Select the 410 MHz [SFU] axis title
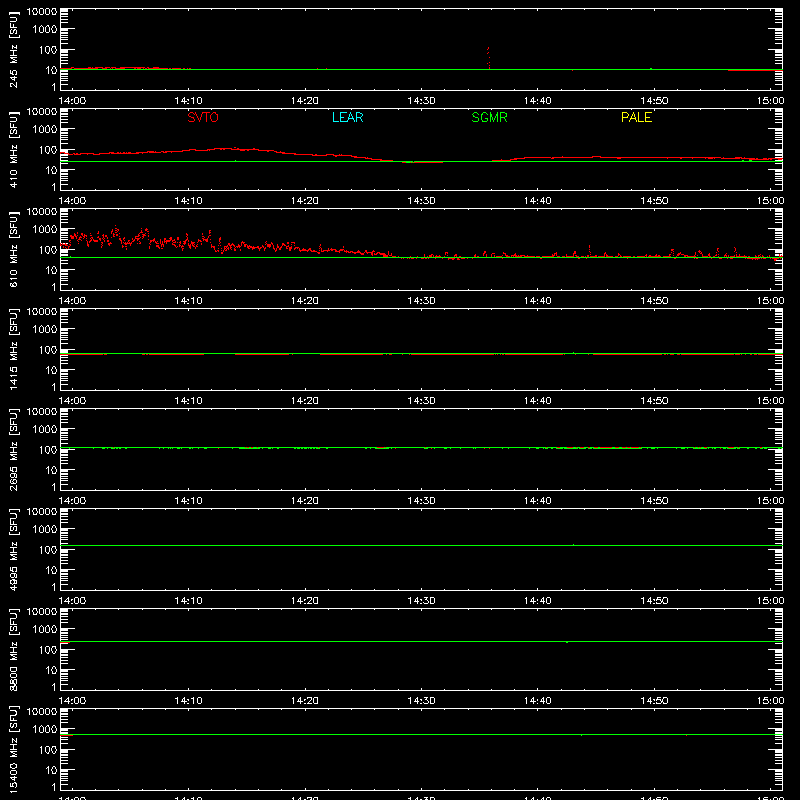This screenshot has width=800, height=800. [x=14, y=150]
